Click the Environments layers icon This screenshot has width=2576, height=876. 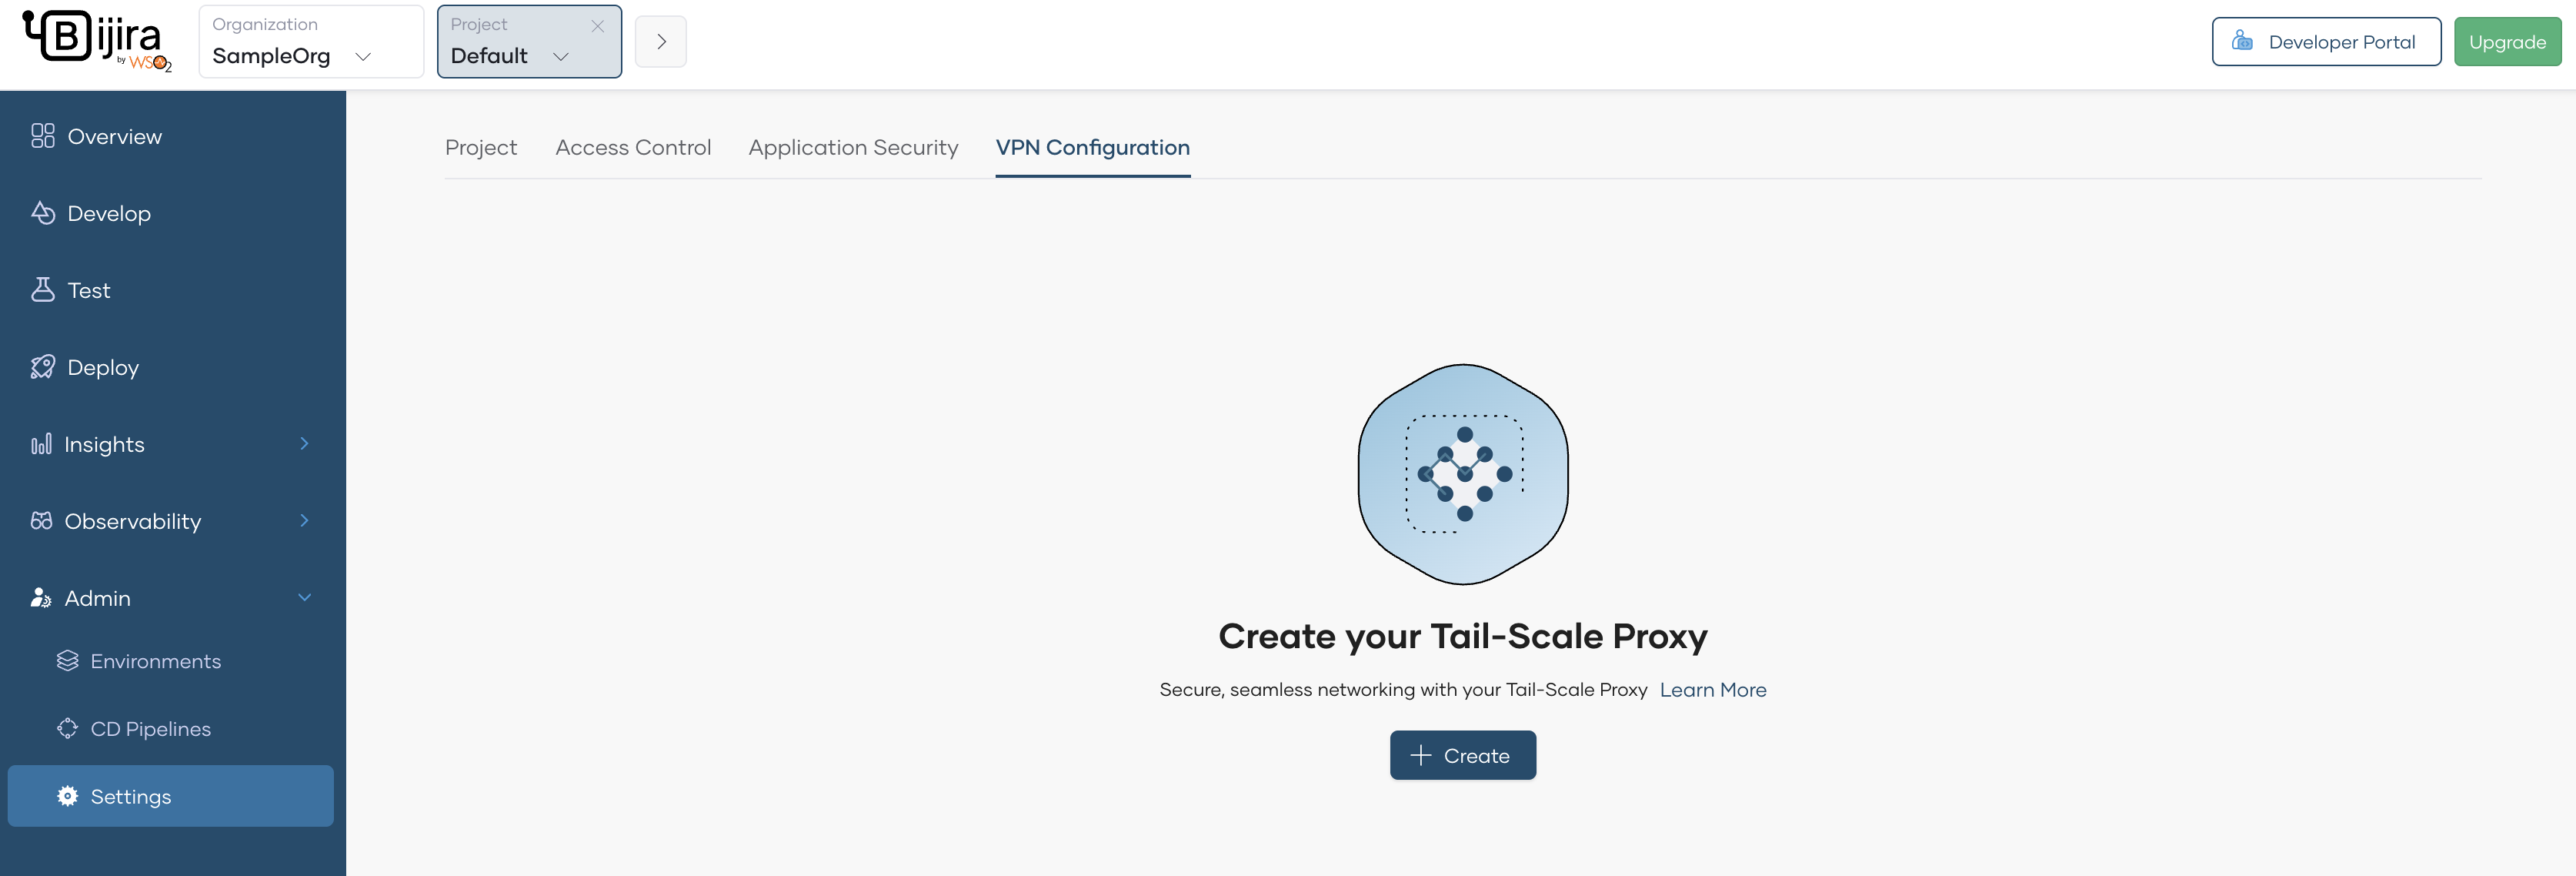[67, 661]
